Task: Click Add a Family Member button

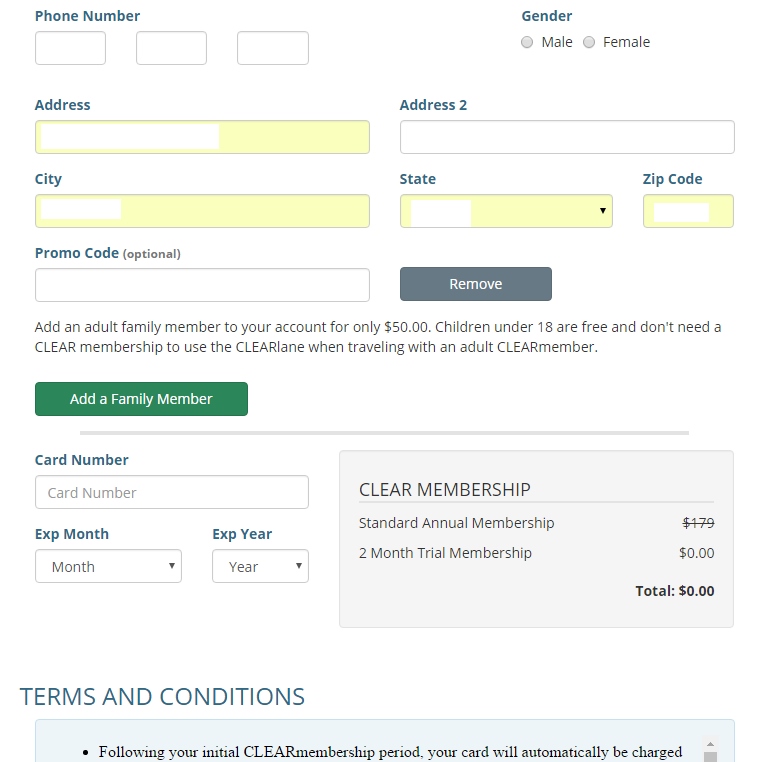Action: click(141, 399)
